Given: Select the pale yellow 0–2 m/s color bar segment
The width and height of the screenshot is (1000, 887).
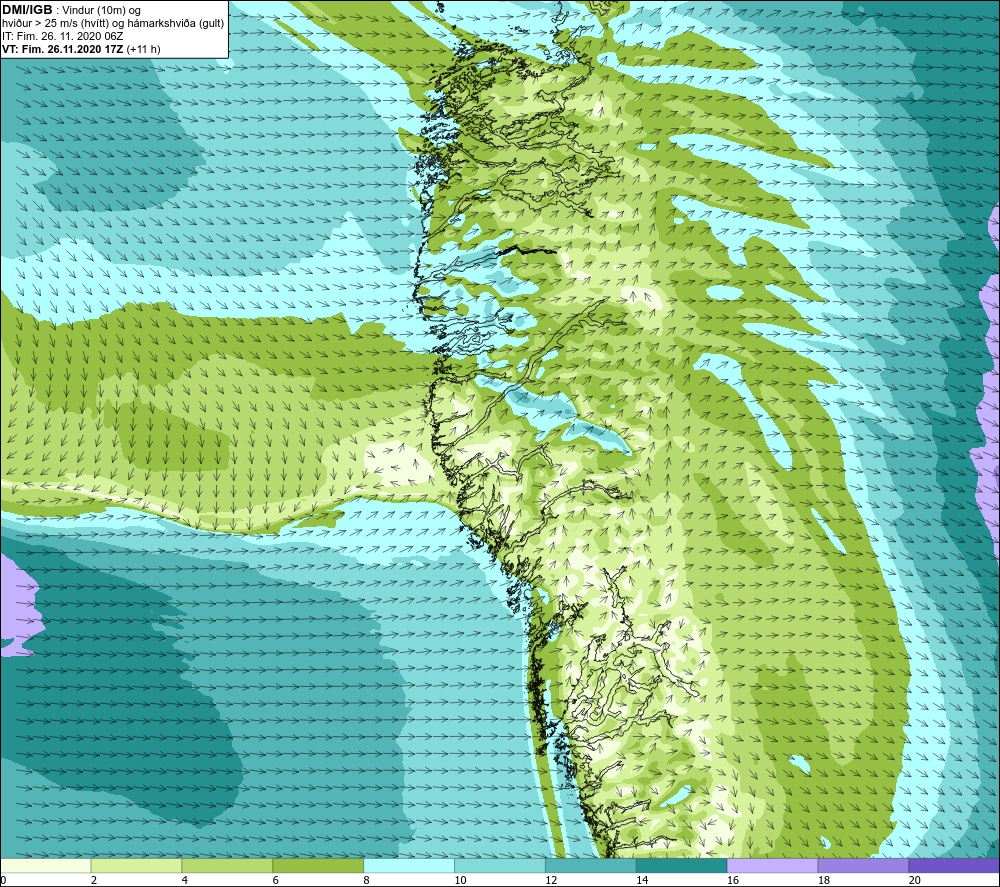Looking at the screenshot, I should click(45, 865).
